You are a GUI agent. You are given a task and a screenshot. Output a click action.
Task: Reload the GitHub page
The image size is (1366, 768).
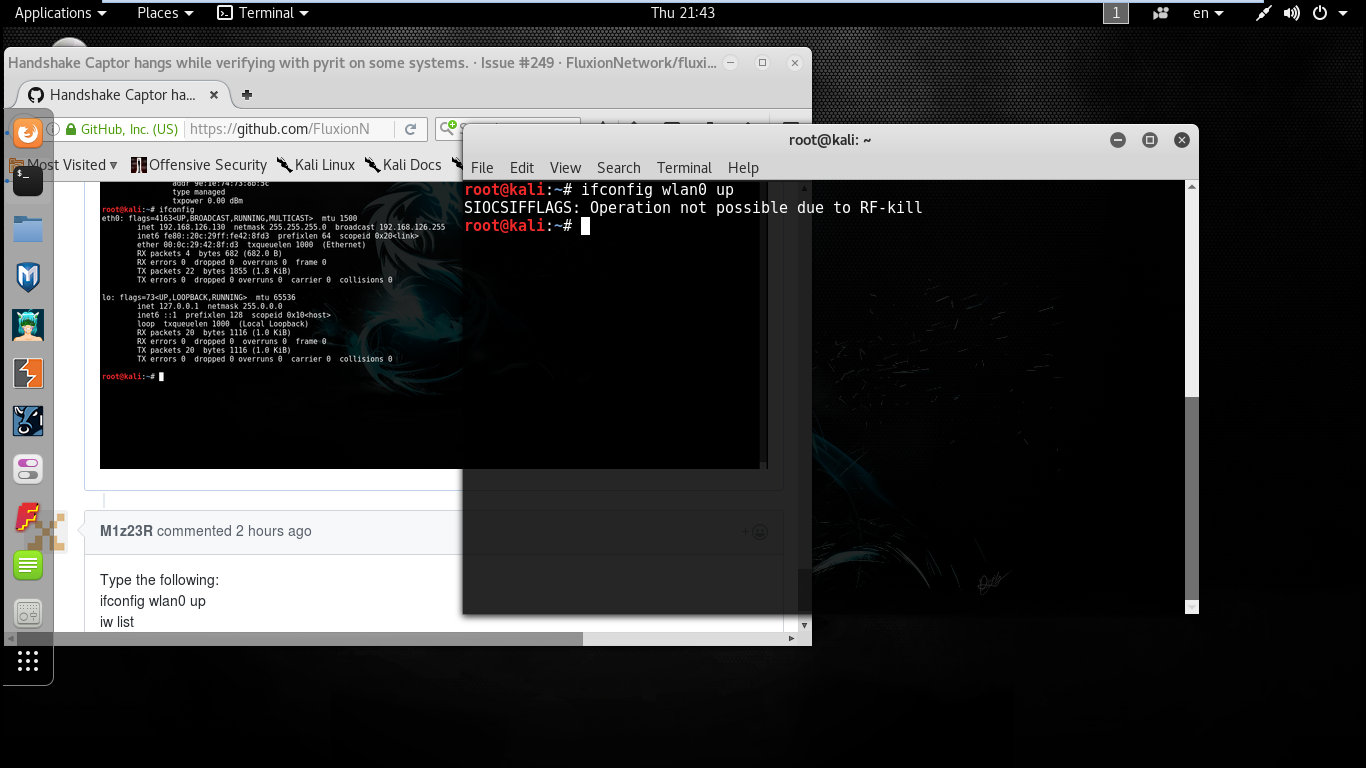(410, 129)
